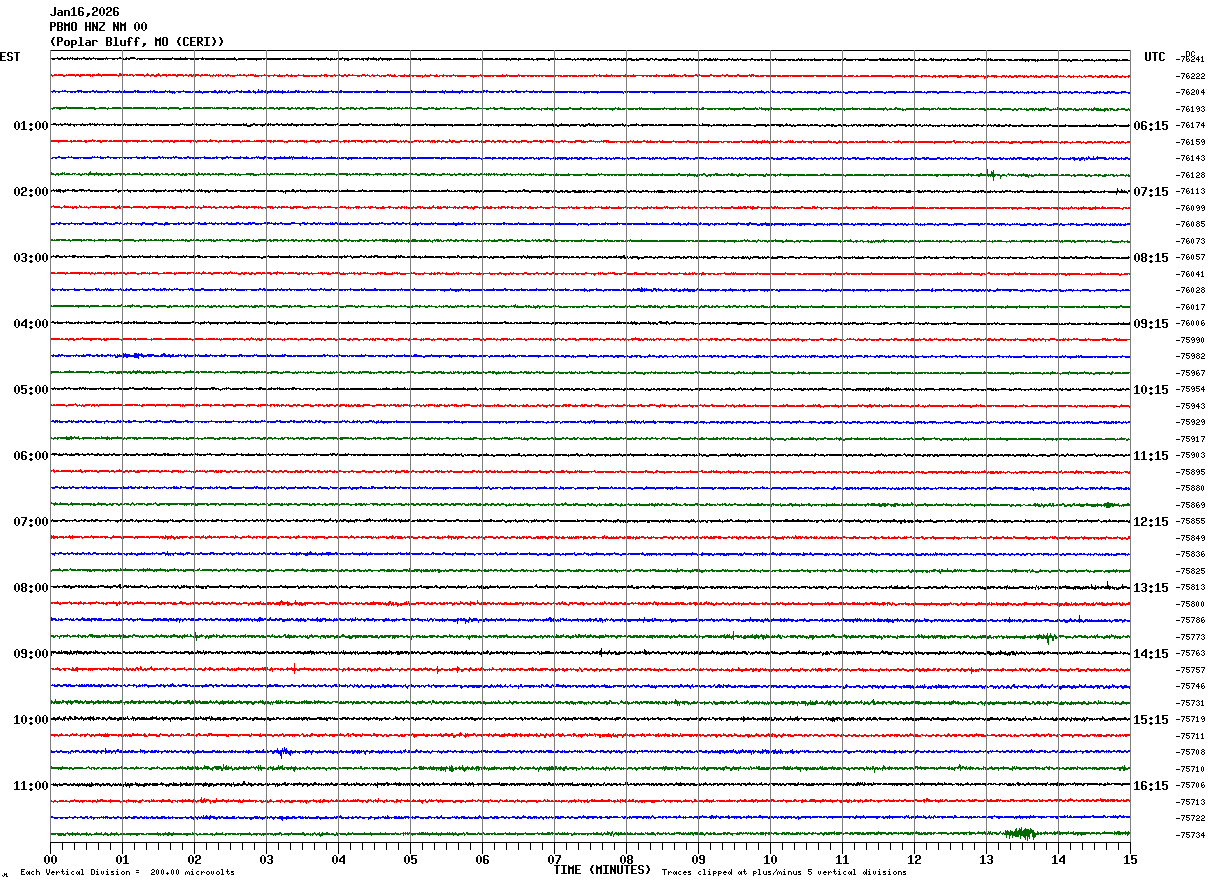Click the "06:15" UTC time label
Image resolution: width=1210 pixels, height=886 pixels.
tap(1151, 126)
